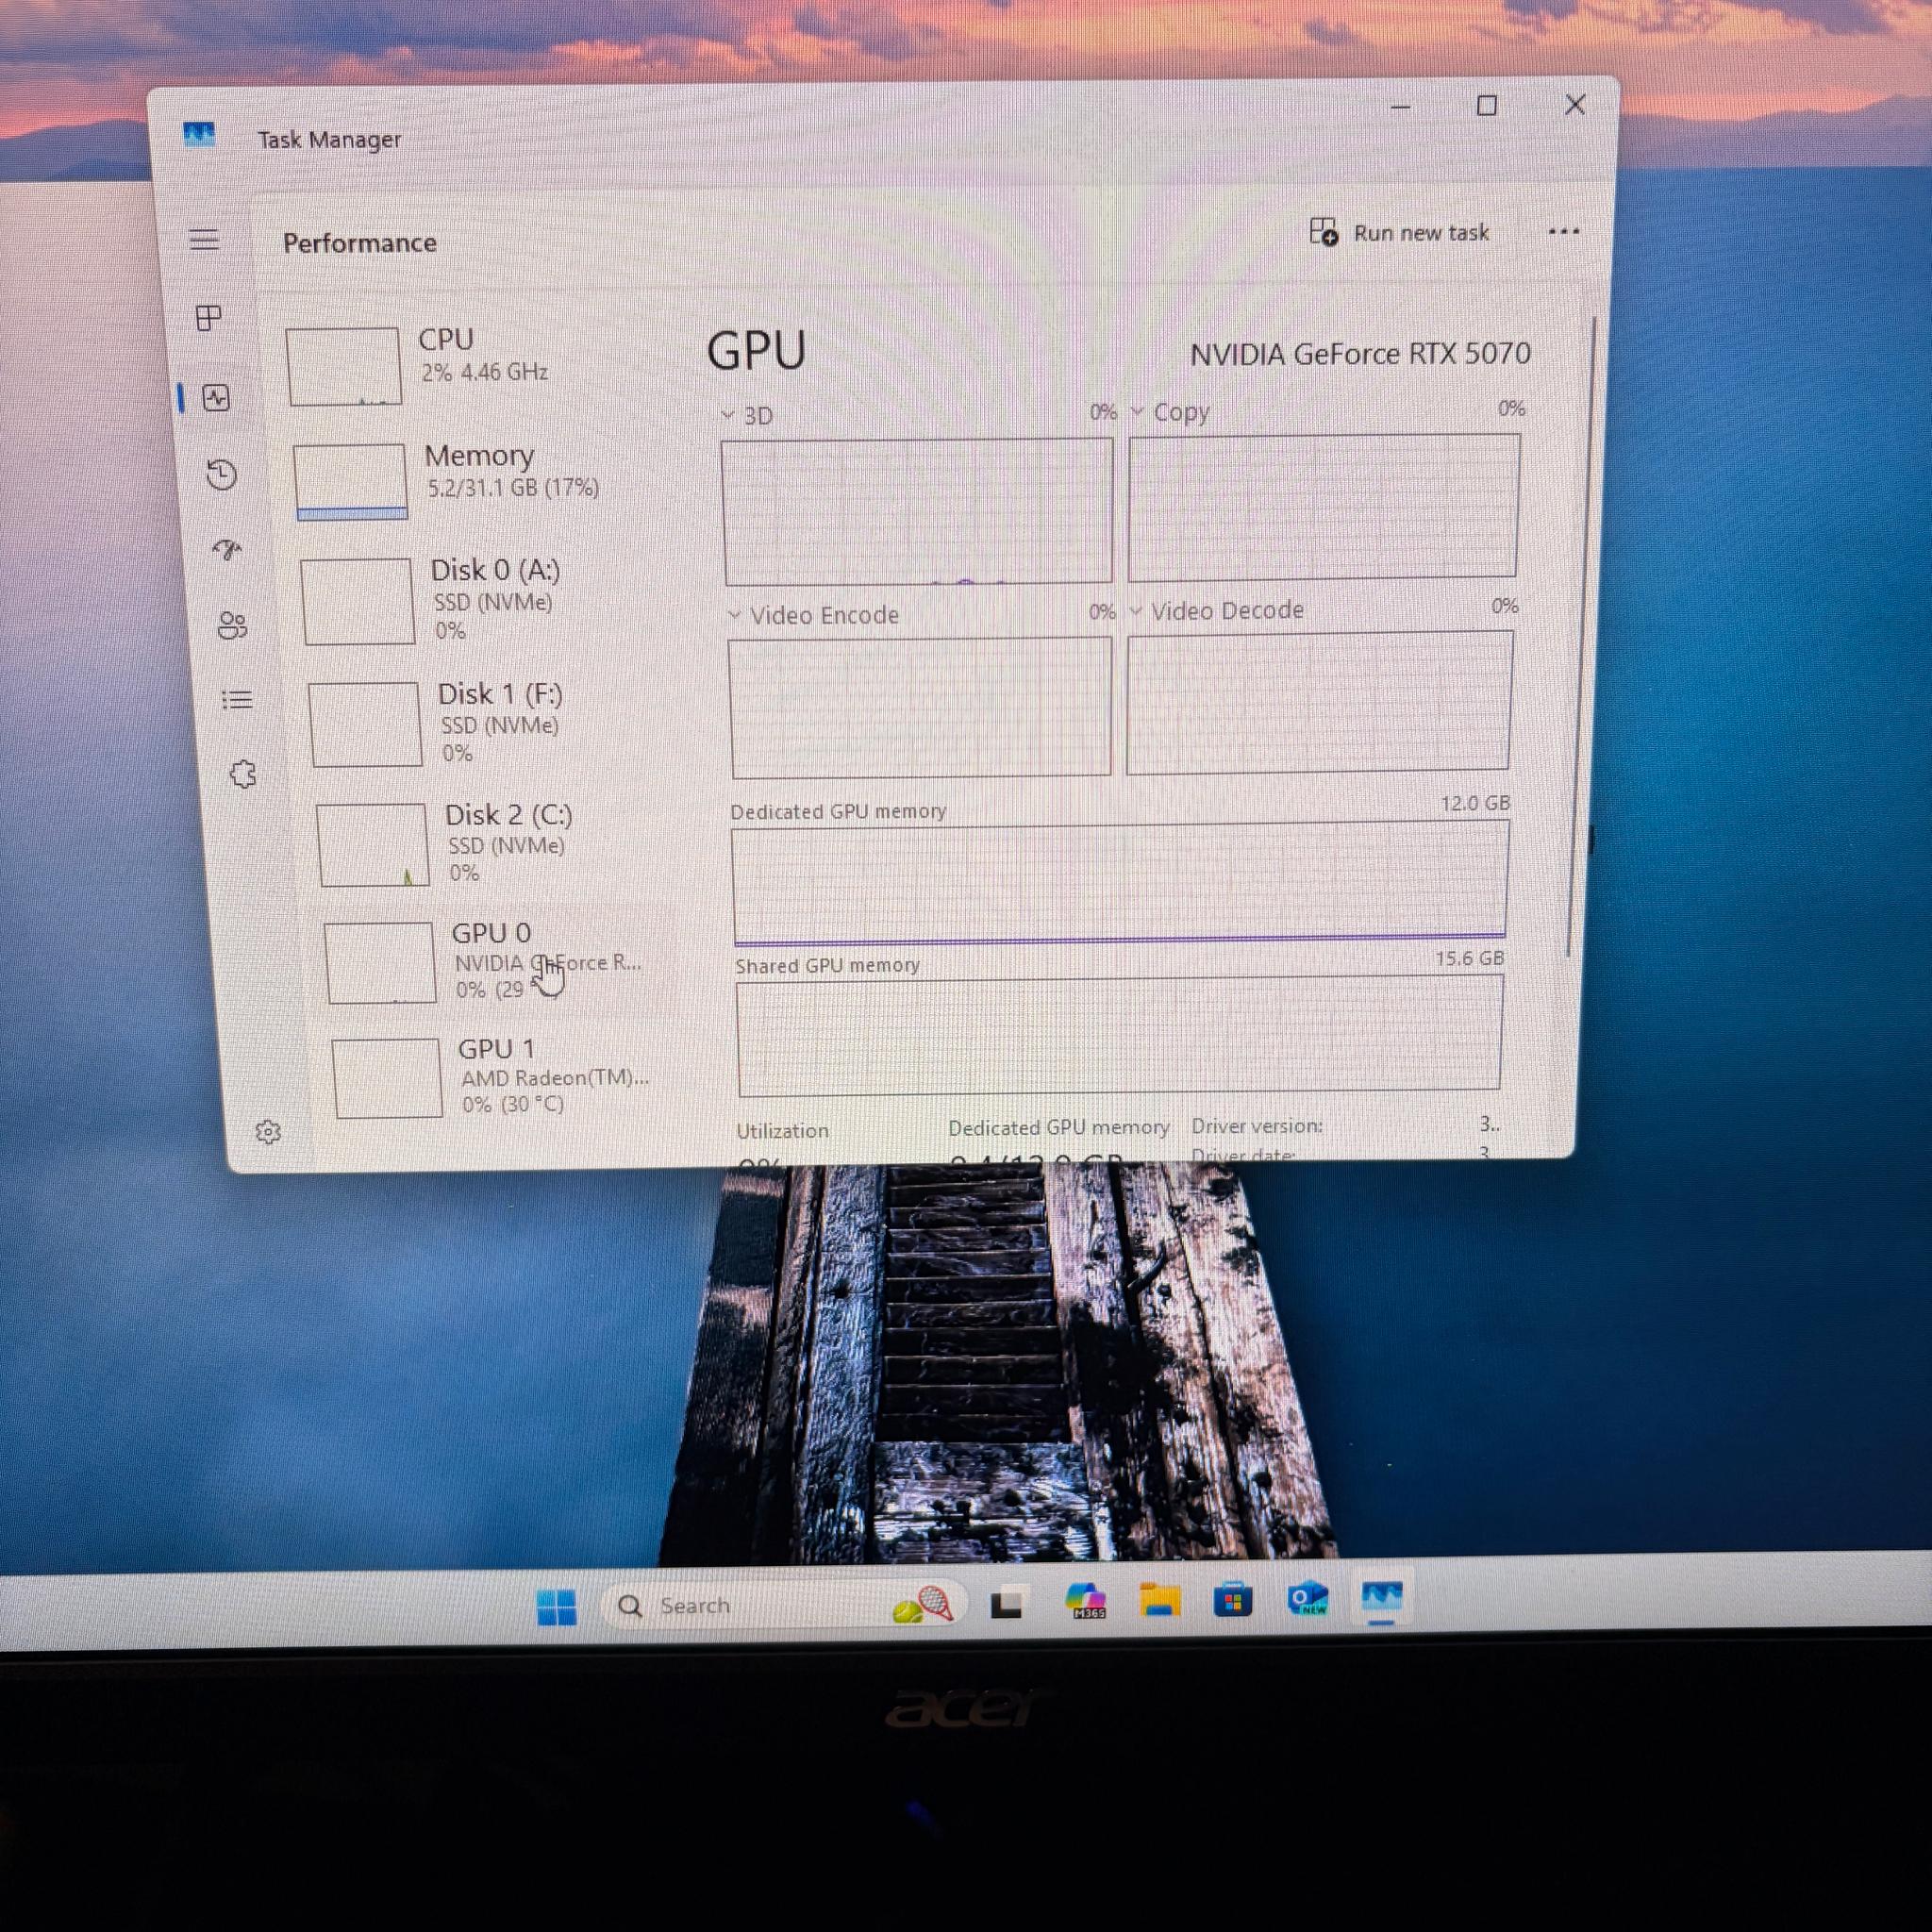The height and width of the screenshot is (1932, 1932).
Task: Select CPU in the performance list
Action: [476, 366]
